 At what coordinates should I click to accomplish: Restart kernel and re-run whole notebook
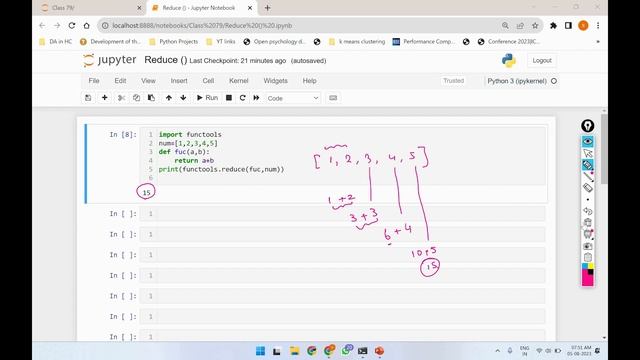(x=256, y=98)
